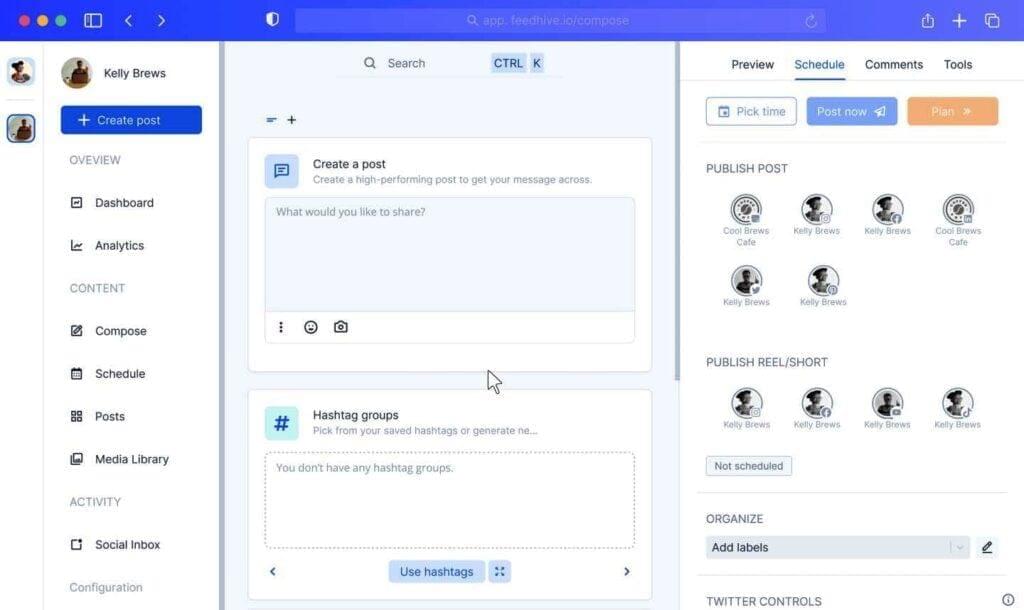This screenshot has width=1024, height=610.
Task: Open the Media Library
Action: (x=119, y=459)
